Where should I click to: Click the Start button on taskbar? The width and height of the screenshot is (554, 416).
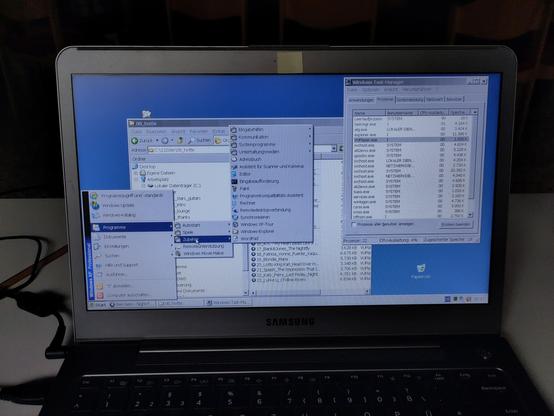click(98, 304)
